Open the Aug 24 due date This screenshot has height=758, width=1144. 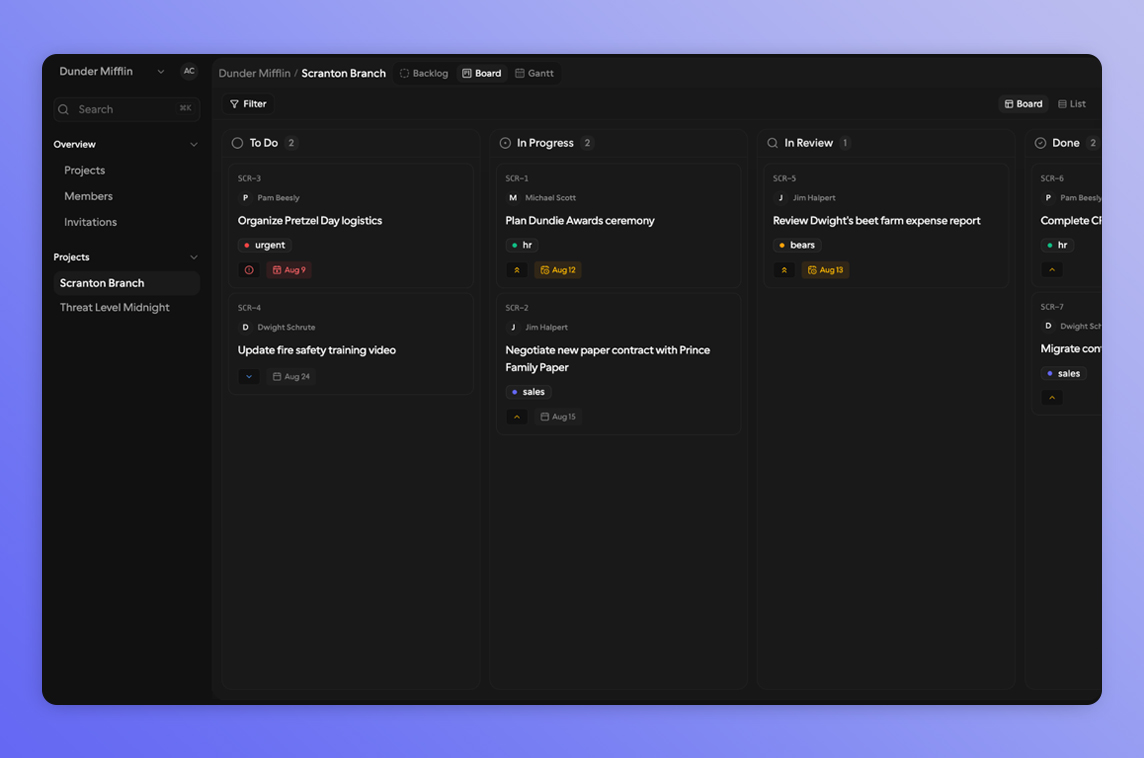coord(291,376)
